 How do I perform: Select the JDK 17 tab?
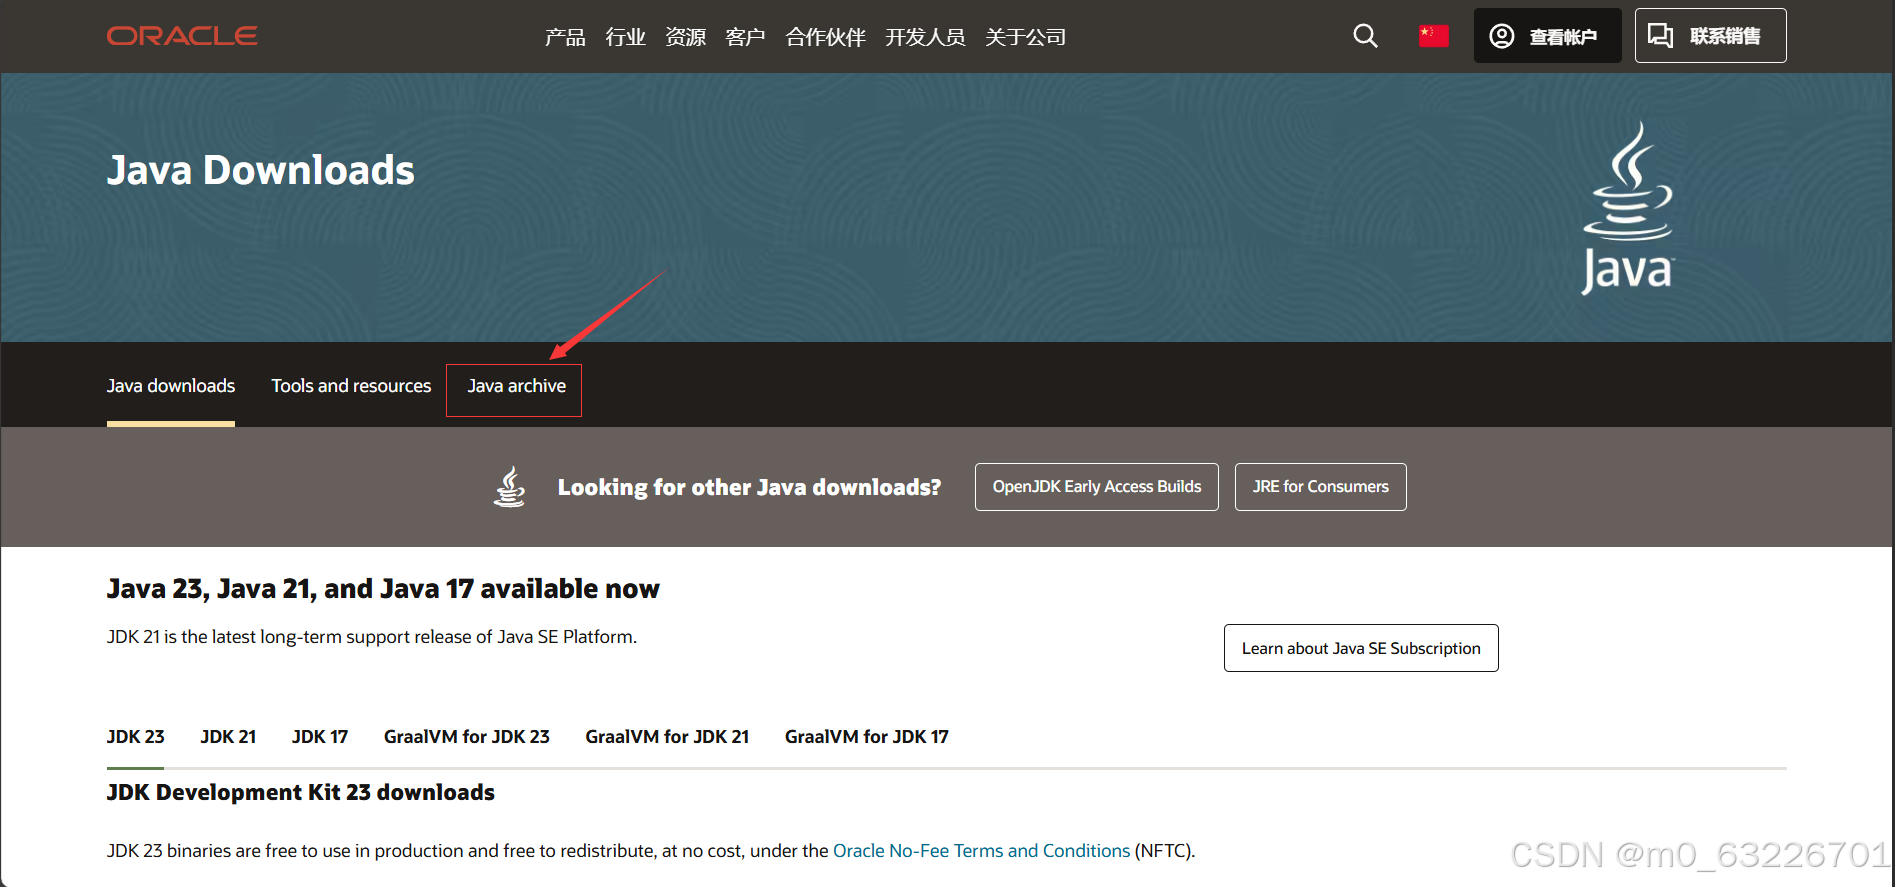(320, 737)
